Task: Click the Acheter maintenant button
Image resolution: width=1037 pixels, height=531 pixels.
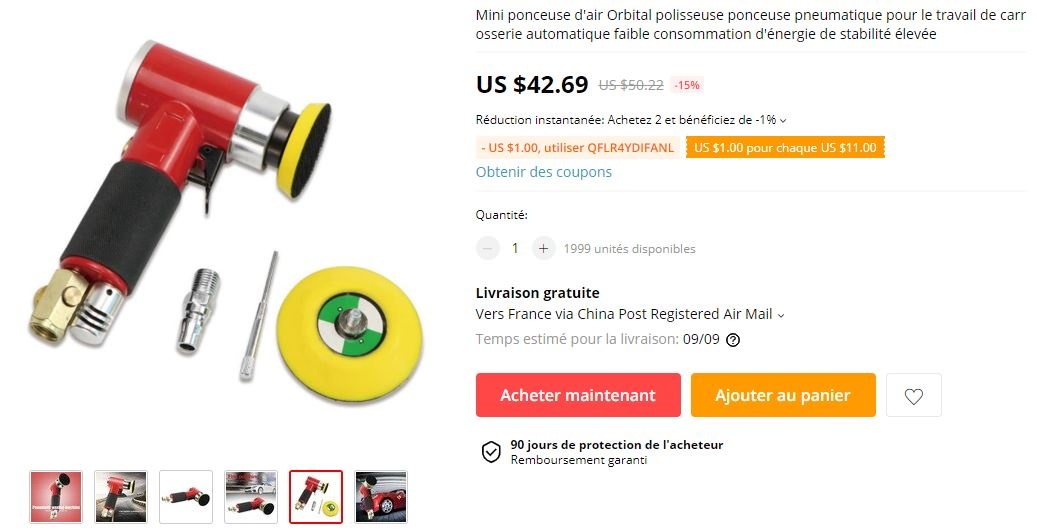Action: [578, 395]
